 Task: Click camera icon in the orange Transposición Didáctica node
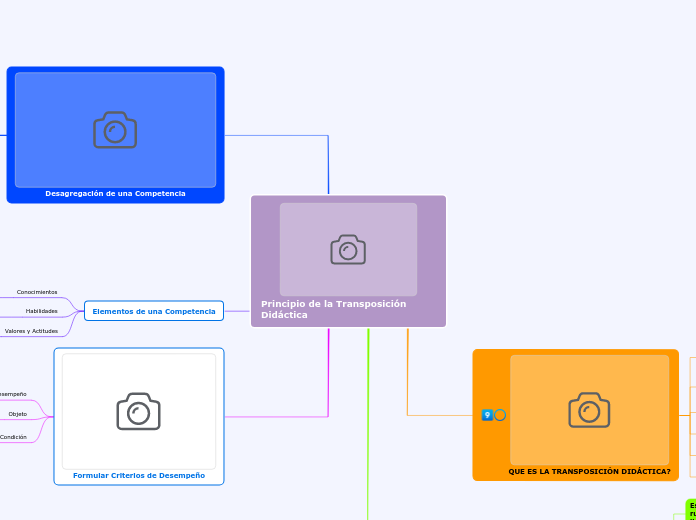pyautogui.click(x=589, y=410)
